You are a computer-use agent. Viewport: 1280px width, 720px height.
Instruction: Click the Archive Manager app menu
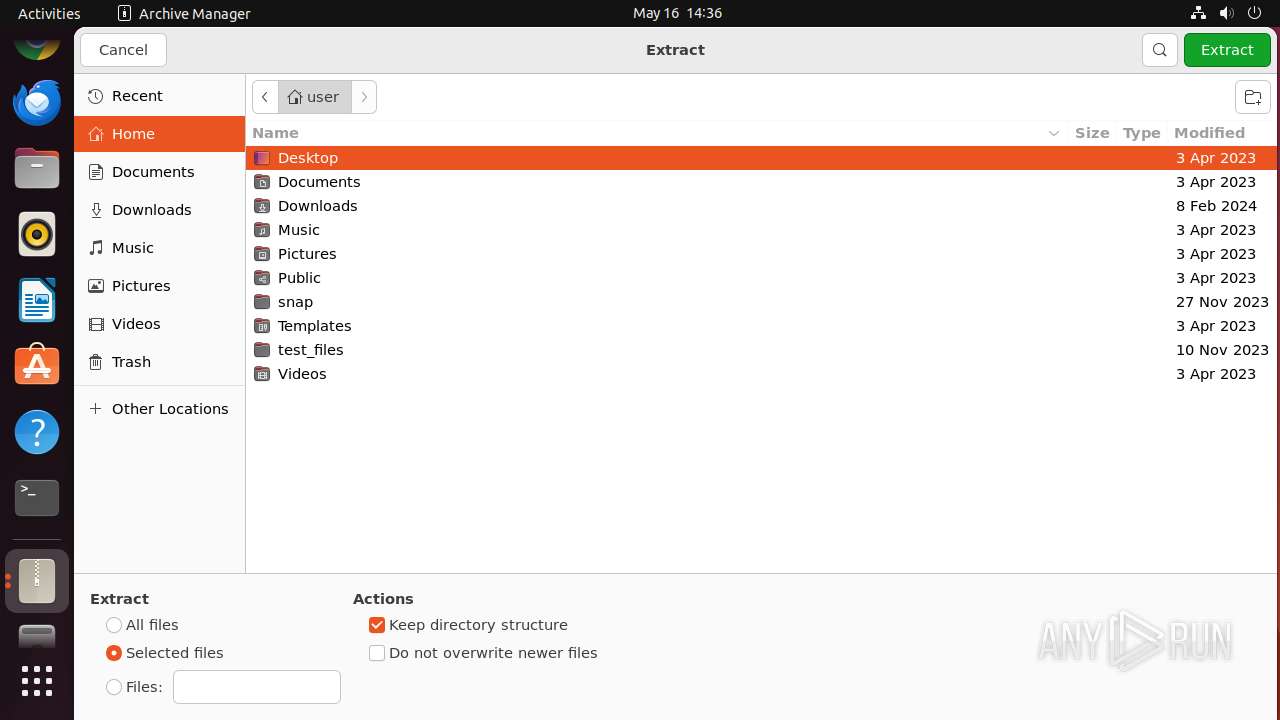click(x=184, y=13)
